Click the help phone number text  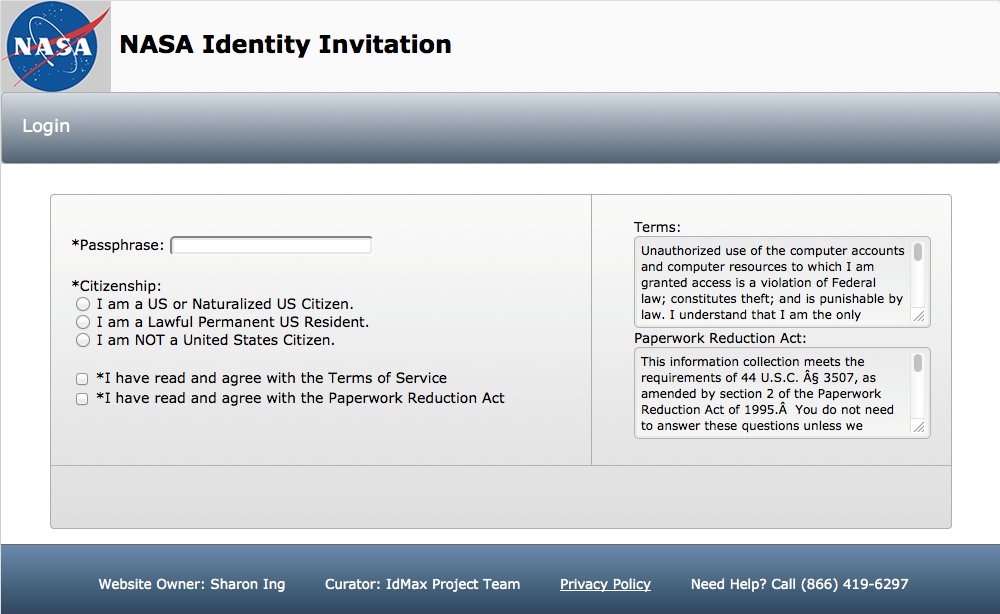pyautogui.click(x=799, y=584)
